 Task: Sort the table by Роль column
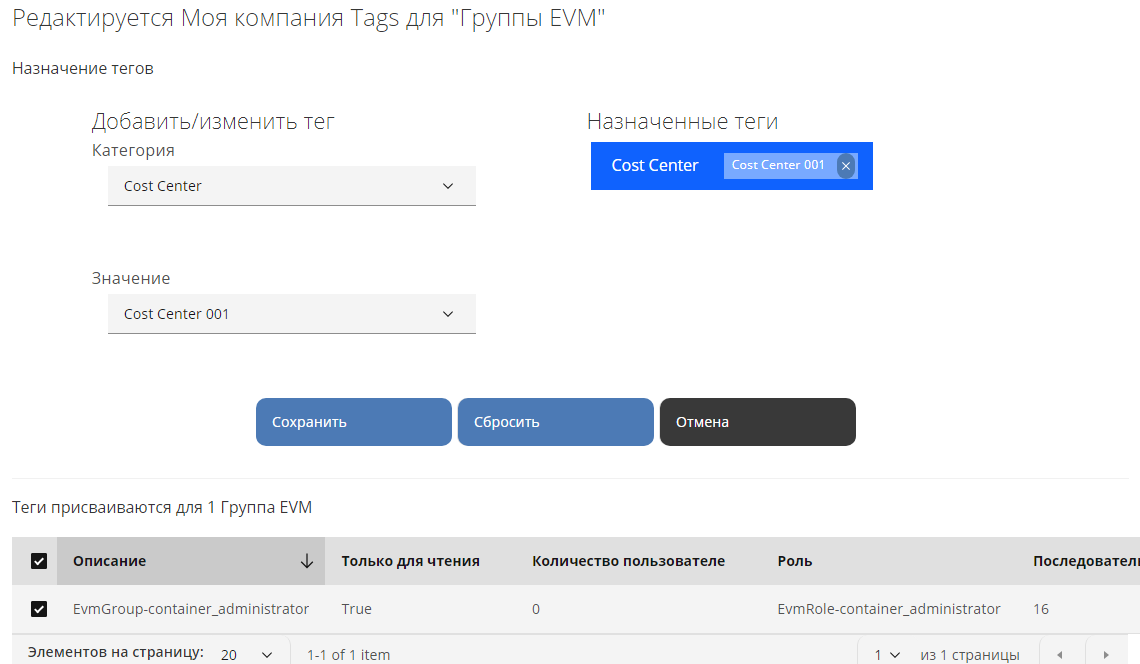pos(794,561)
